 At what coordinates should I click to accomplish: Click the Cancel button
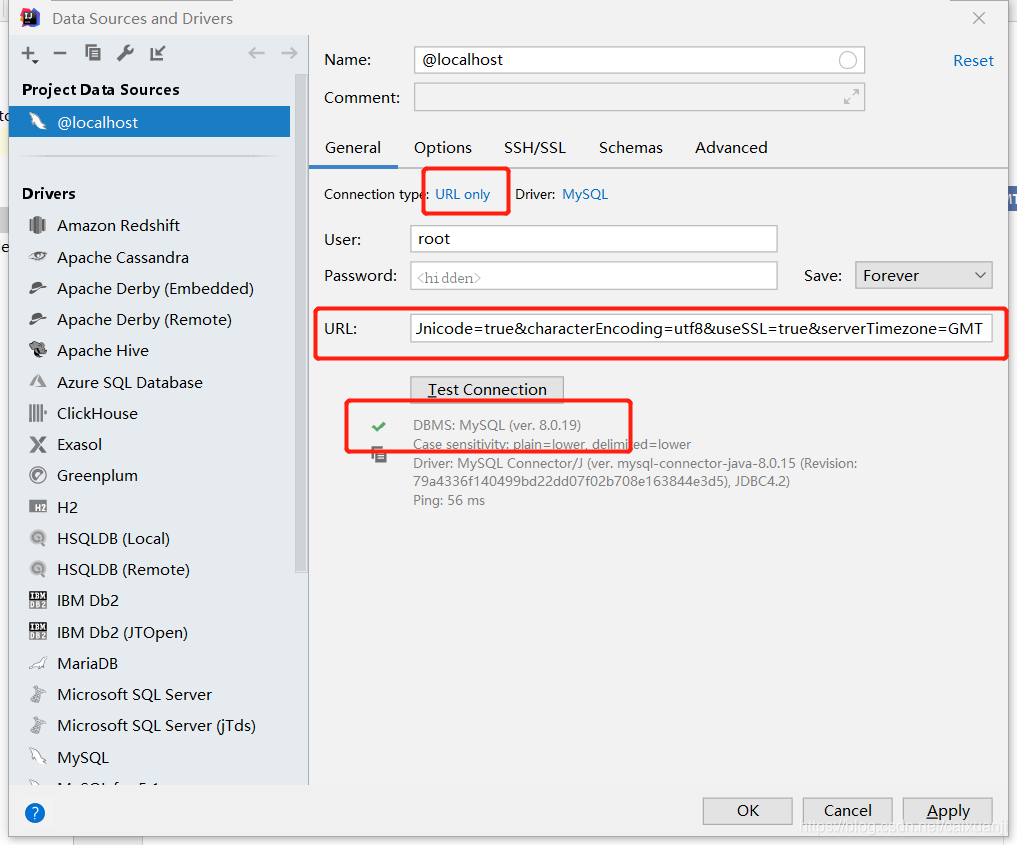coord(847,811)
